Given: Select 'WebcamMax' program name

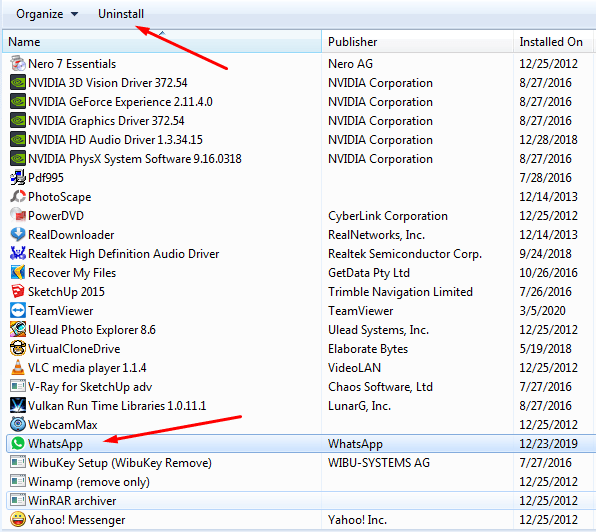Looking at the screenshot, I should click(63, 425).
